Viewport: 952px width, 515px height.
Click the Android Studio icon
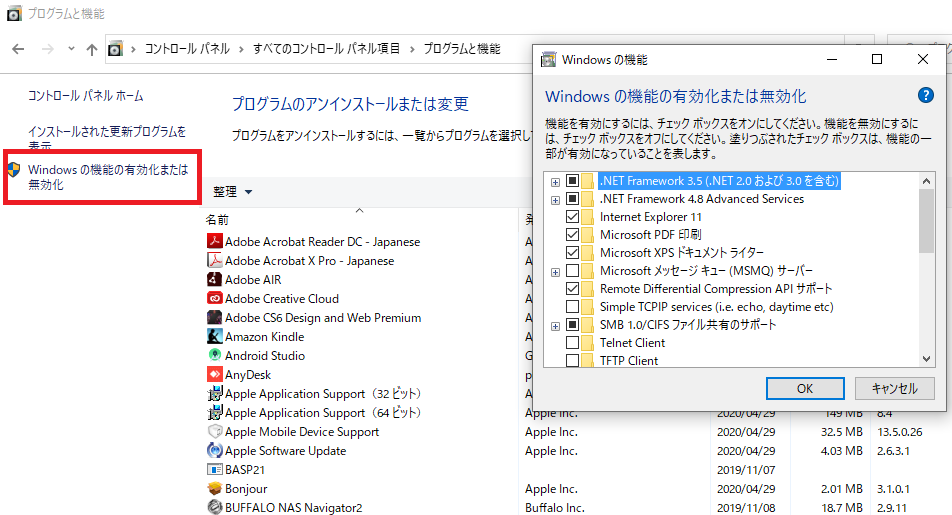(214, 355)
